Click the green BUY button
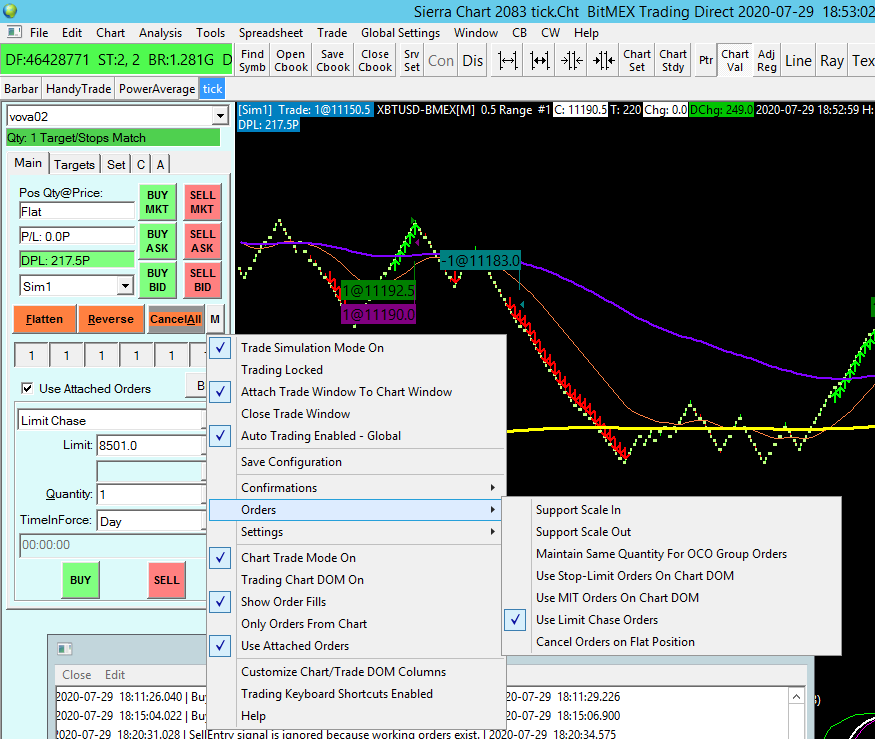 (80, 579)
